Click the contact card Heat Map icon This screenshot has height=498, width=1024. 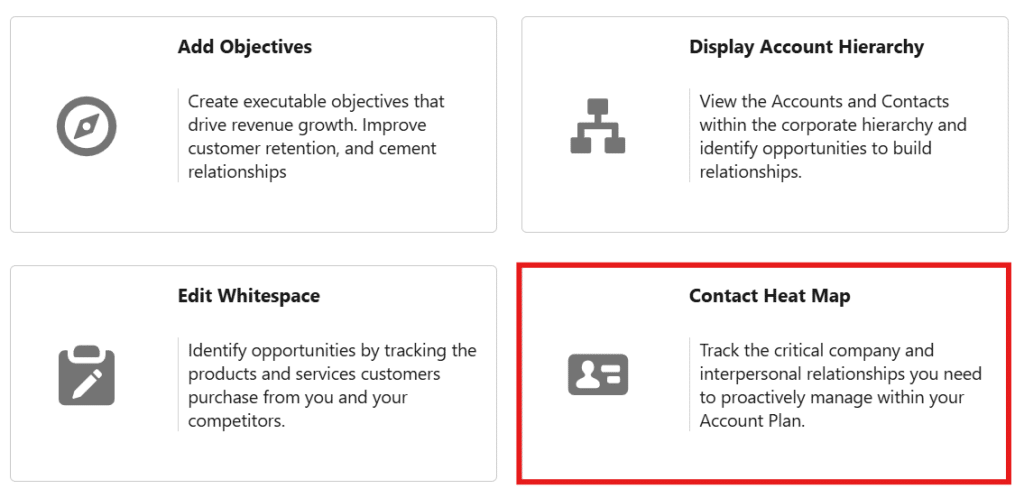(597, 374)
